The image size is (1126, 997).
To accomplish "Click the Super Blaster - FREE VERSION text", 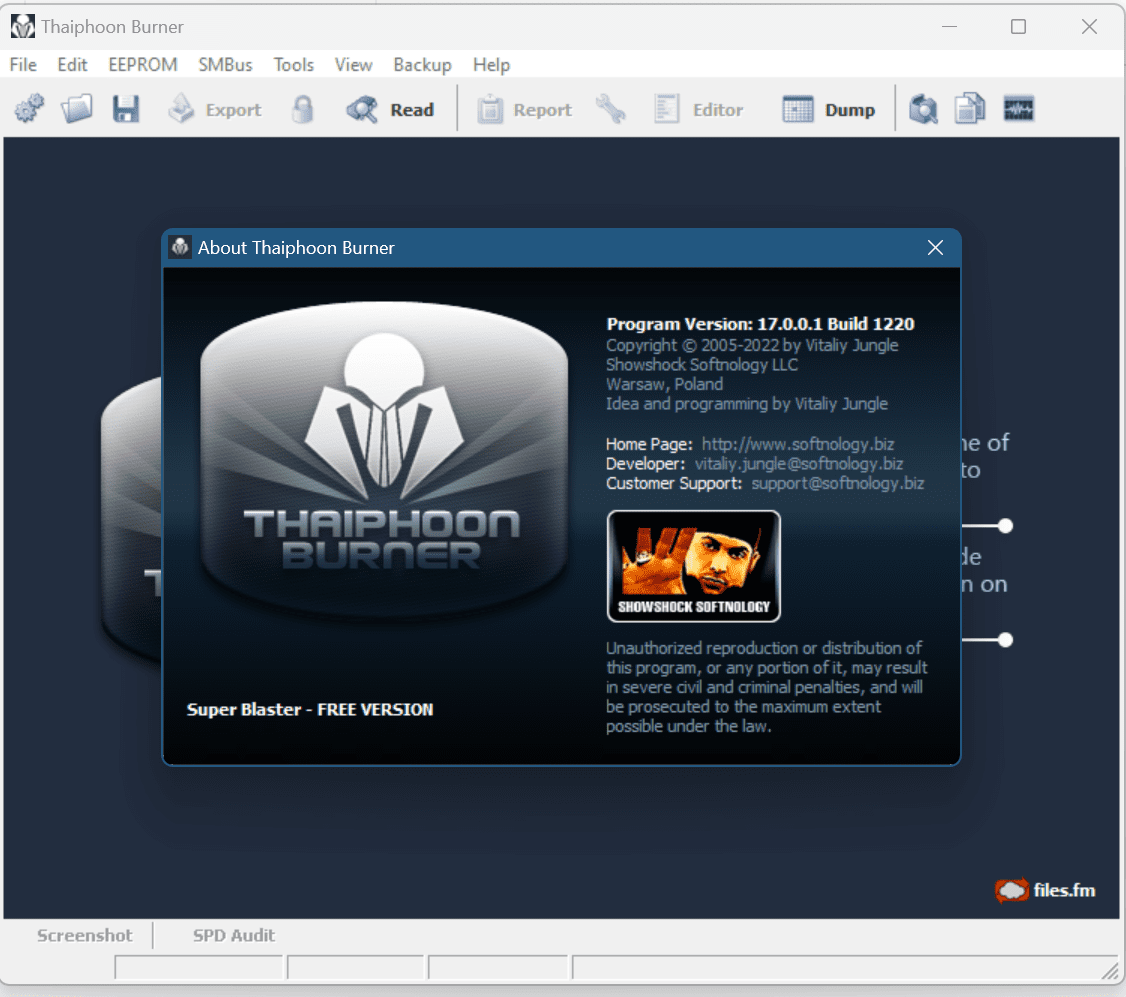I will tap(310, 710).
